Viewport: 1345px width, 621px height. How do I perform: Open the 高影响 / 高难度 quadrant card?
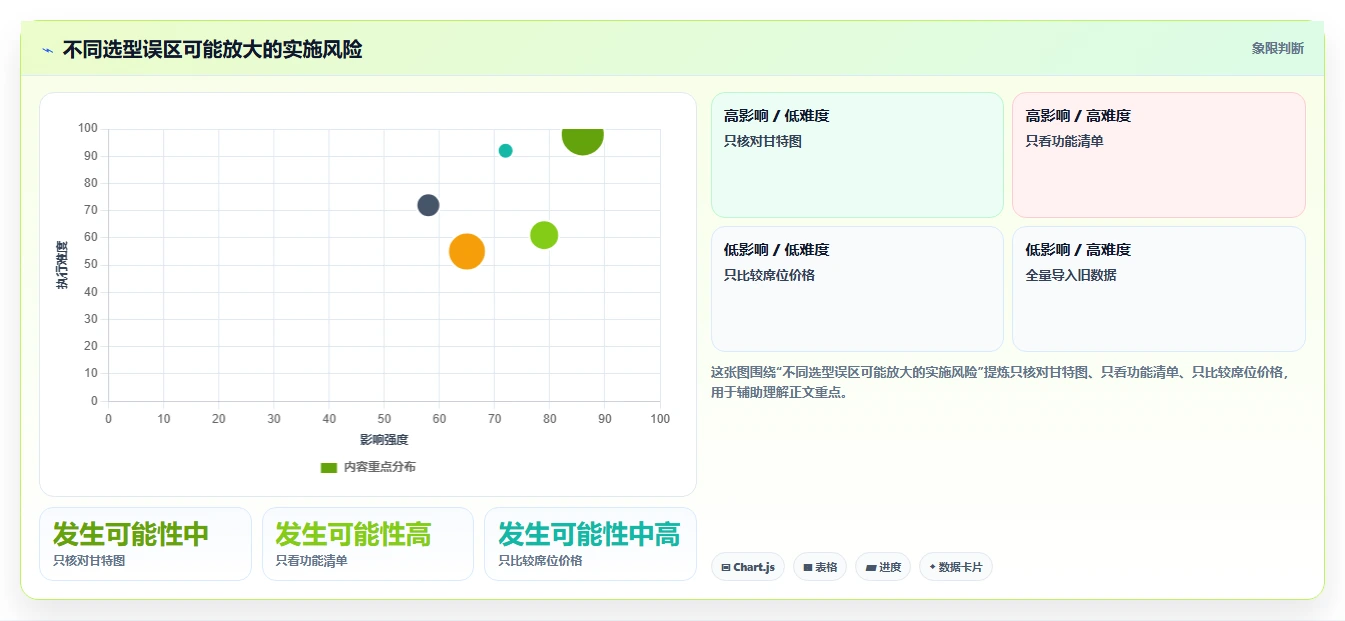tap(1158, 155)
